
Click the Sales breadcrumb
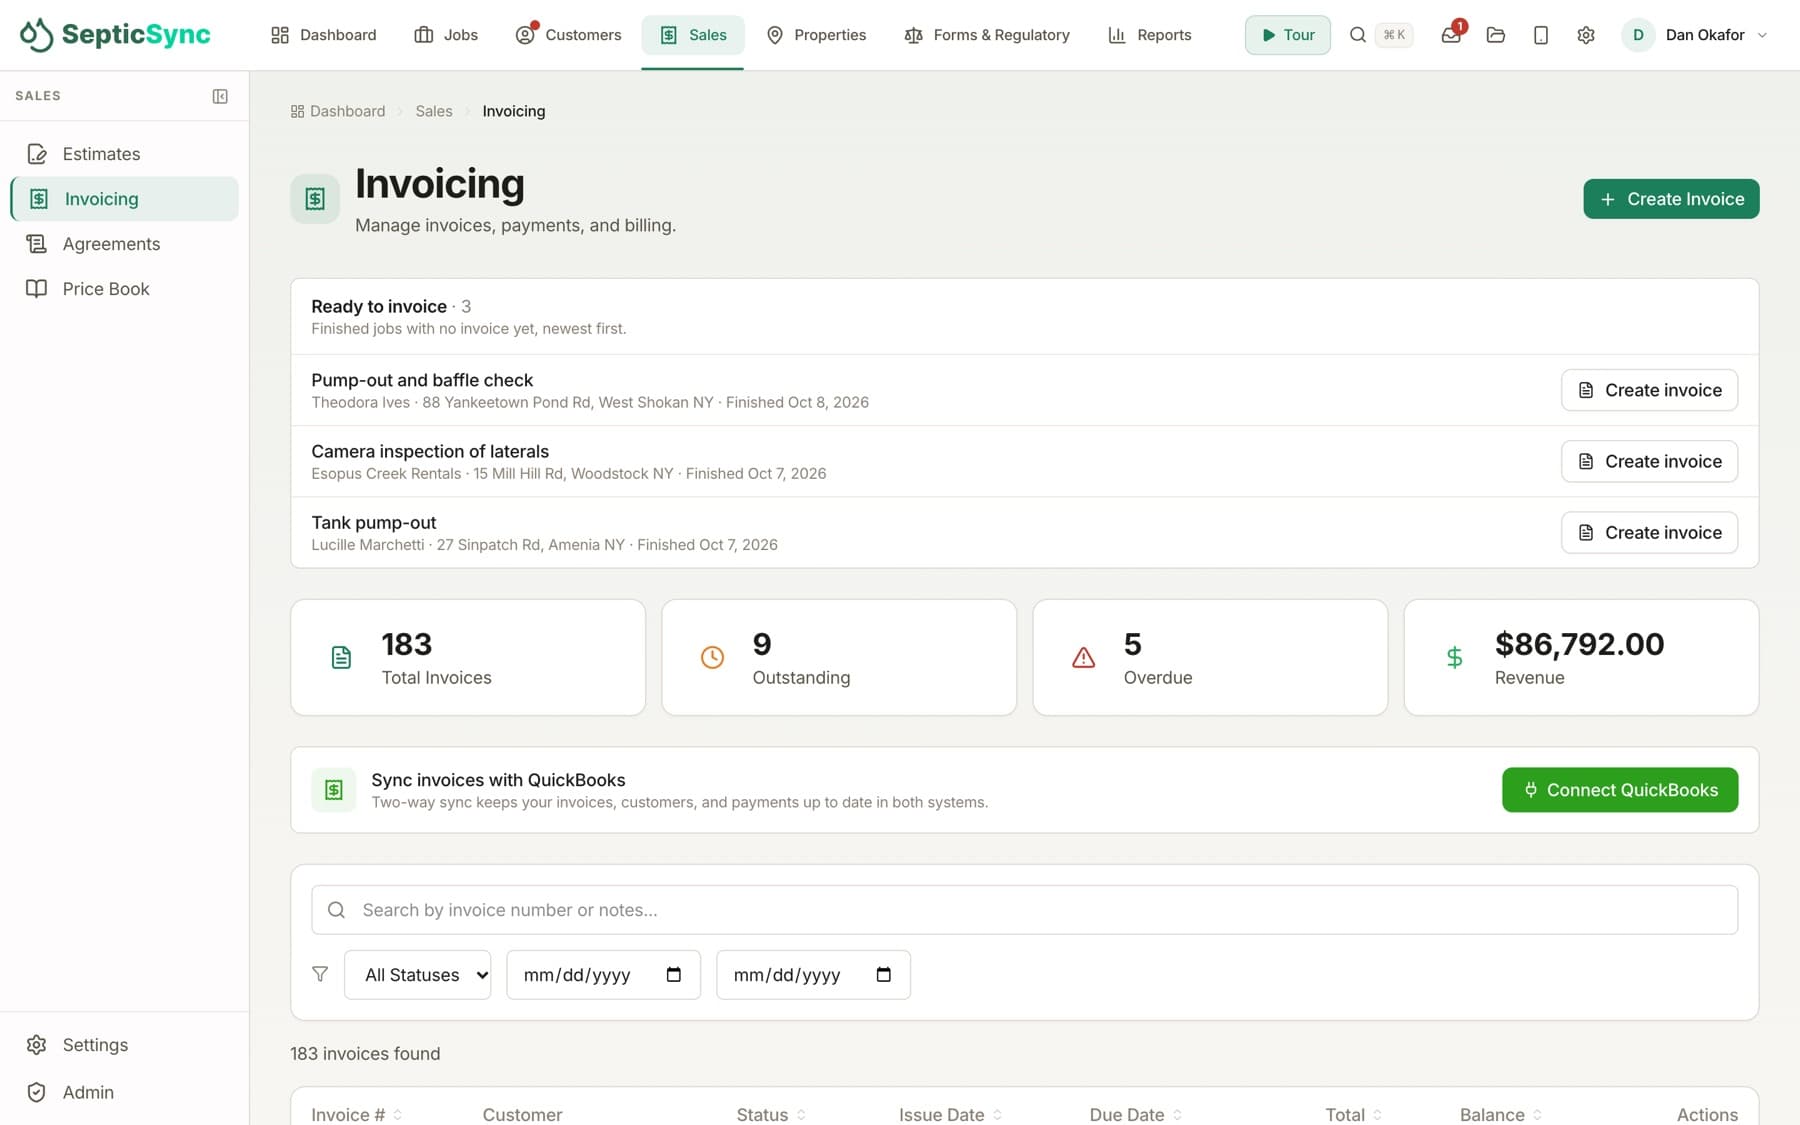(434, 111)
